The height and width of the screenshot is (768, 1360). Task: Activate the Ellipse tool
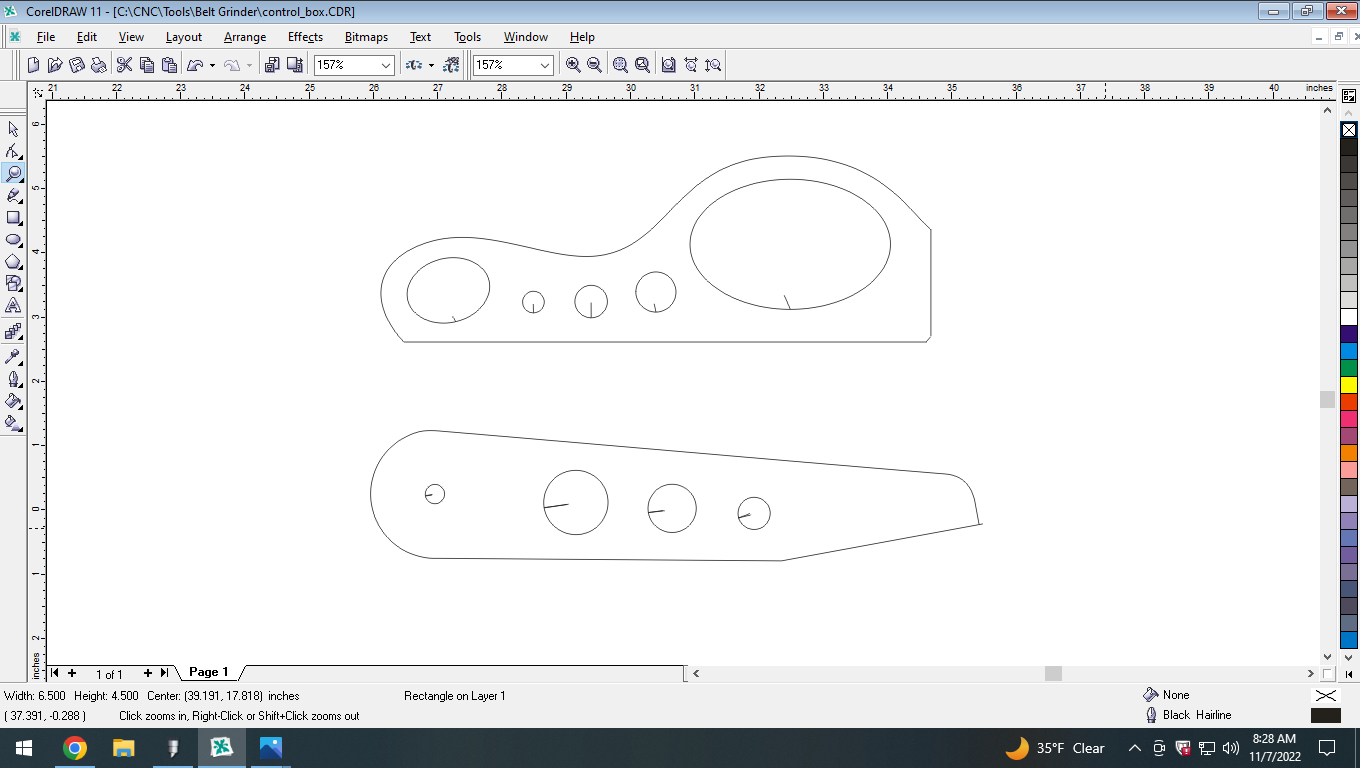pos(13,240)
